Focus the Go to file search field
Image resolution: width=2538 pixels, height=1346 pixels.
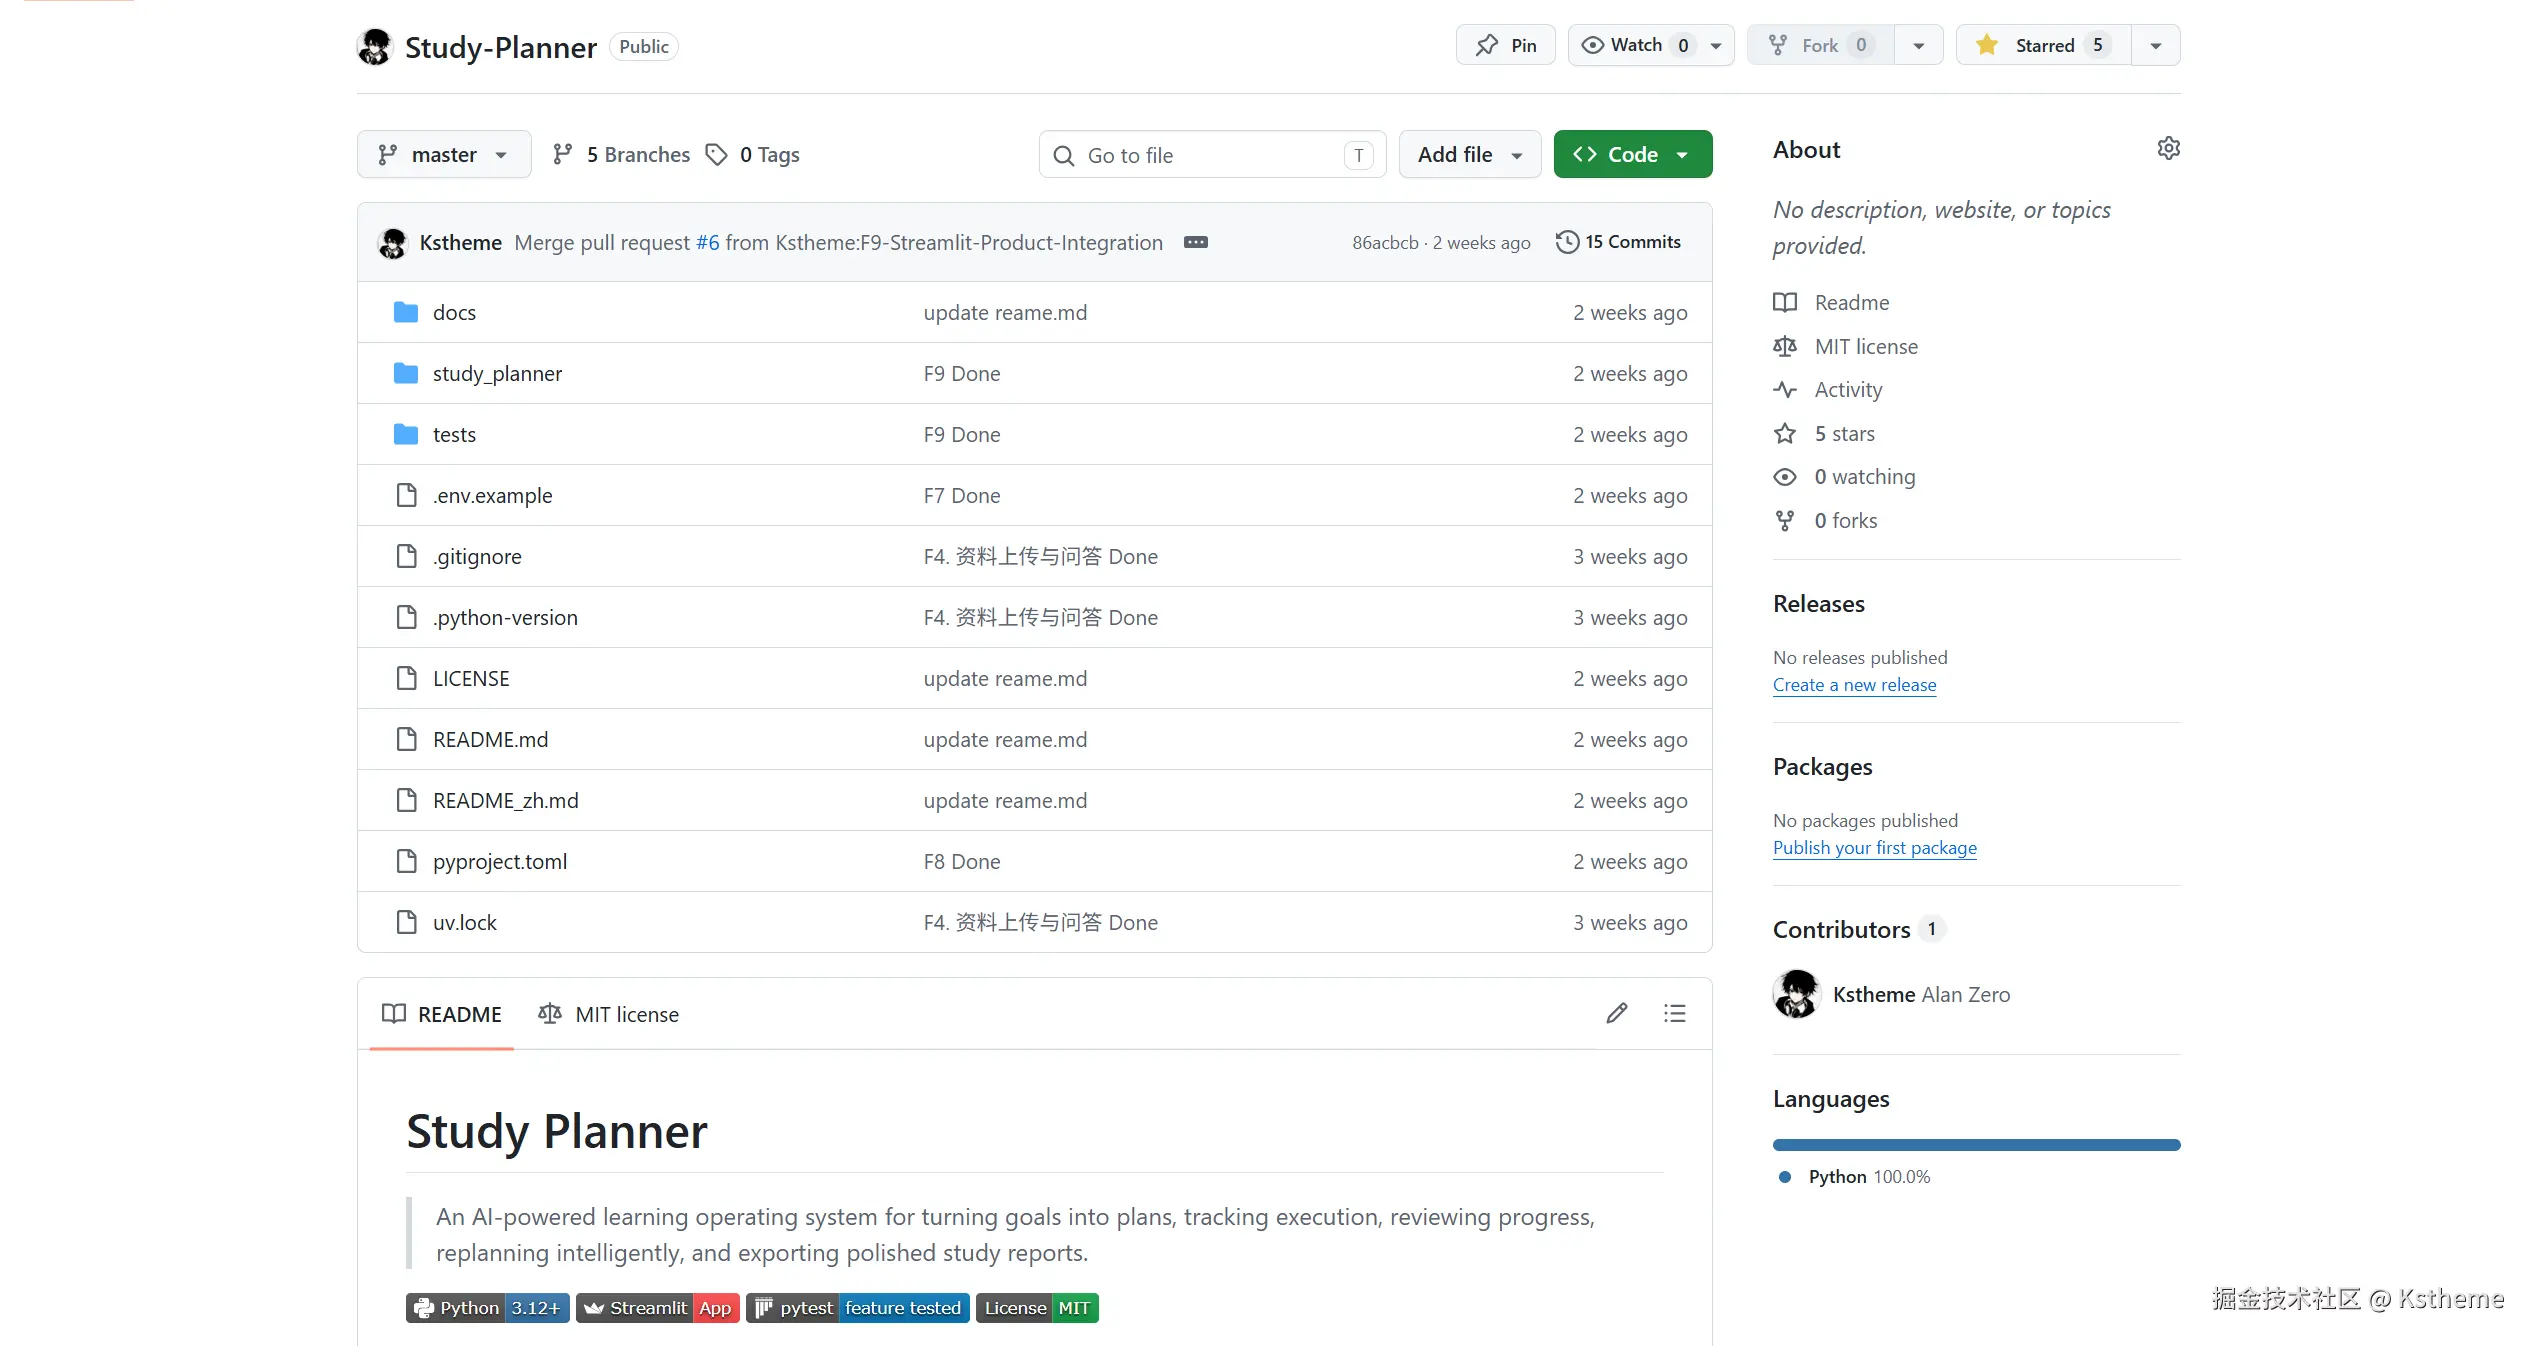[1213, 154]
